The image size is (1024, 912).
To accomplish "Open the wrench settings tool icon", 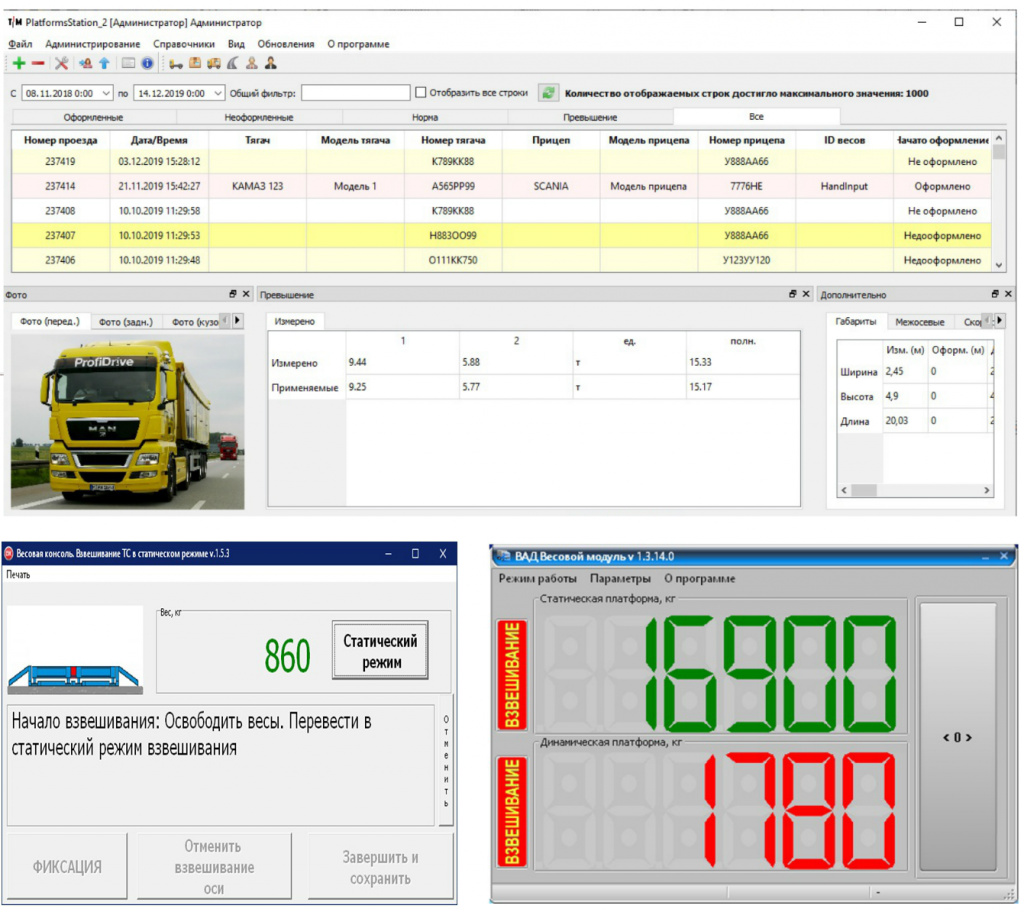I will (61, 63).
